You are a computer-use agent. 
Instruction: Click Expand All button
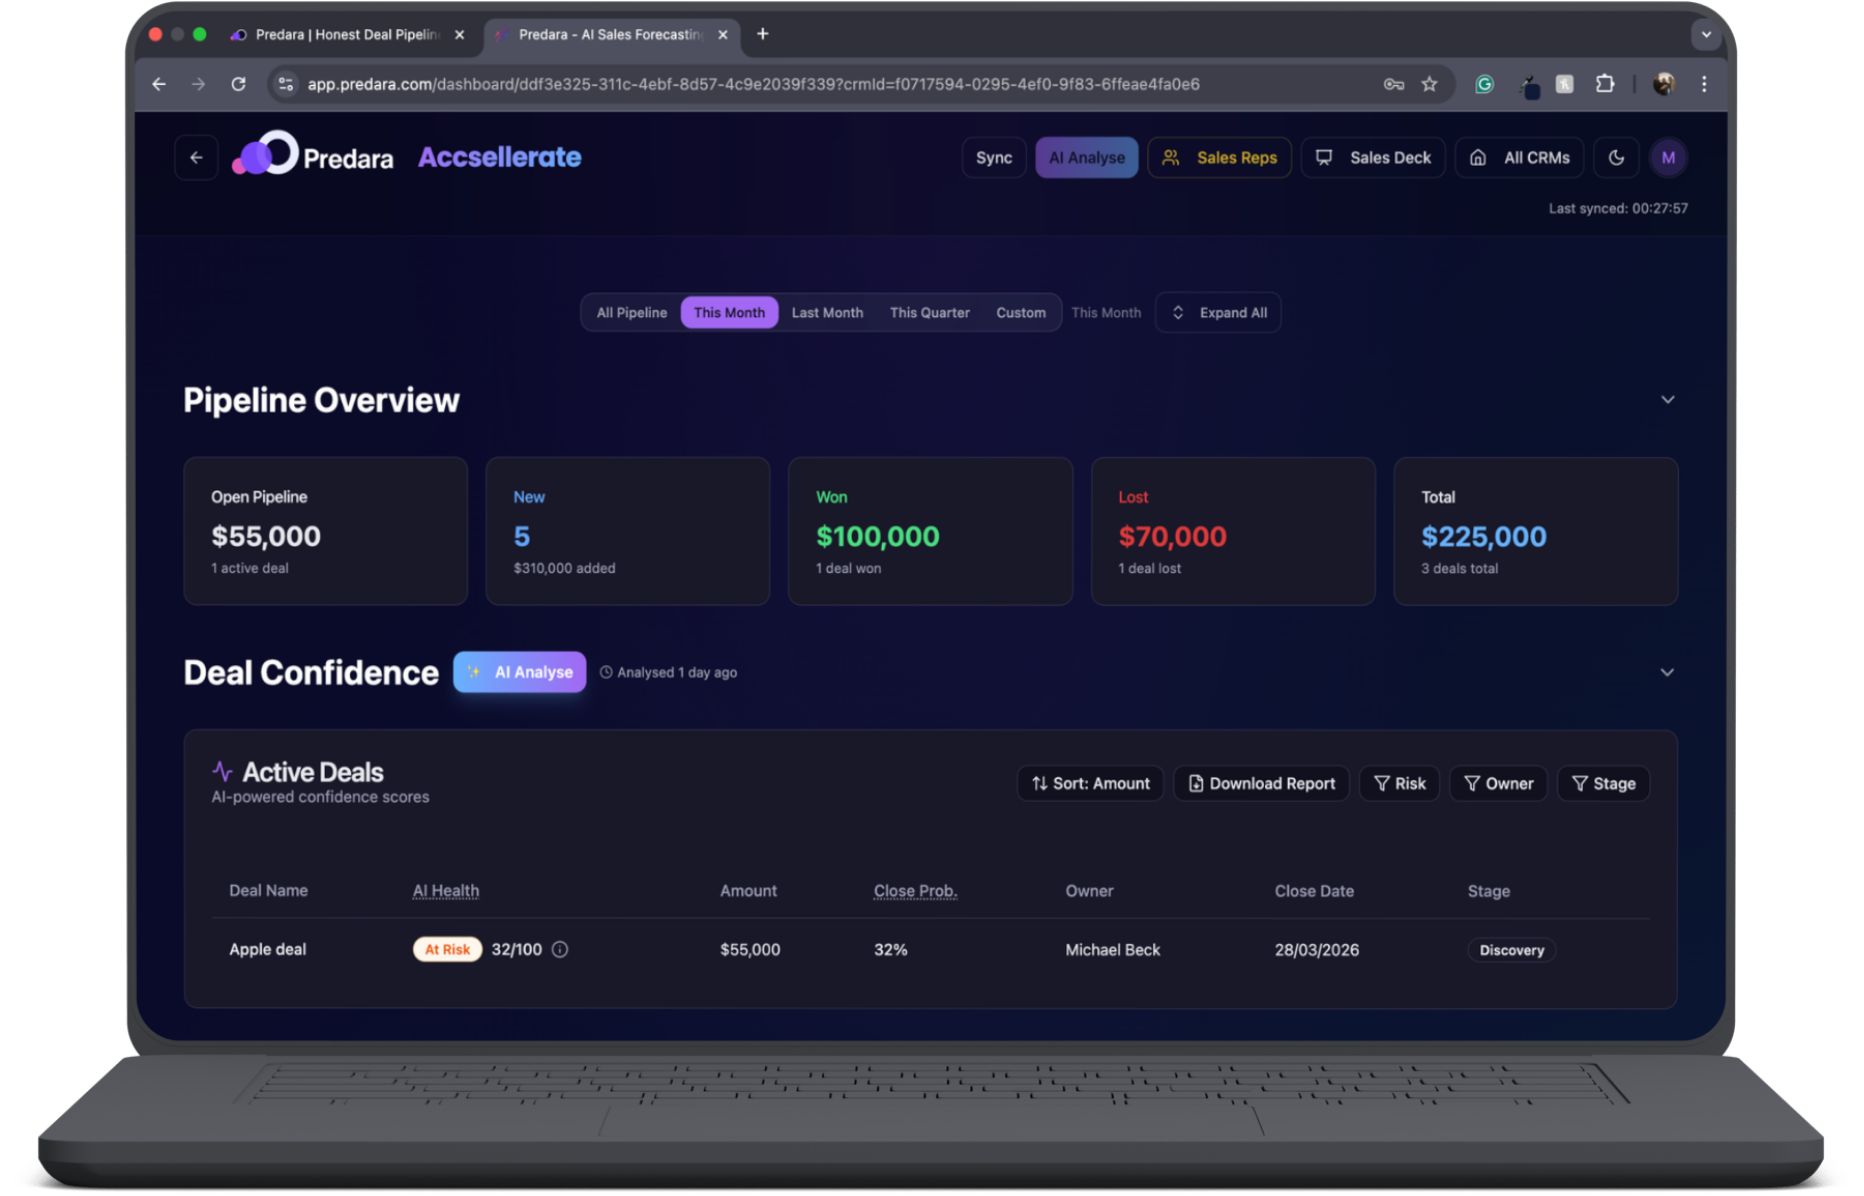1218,312
